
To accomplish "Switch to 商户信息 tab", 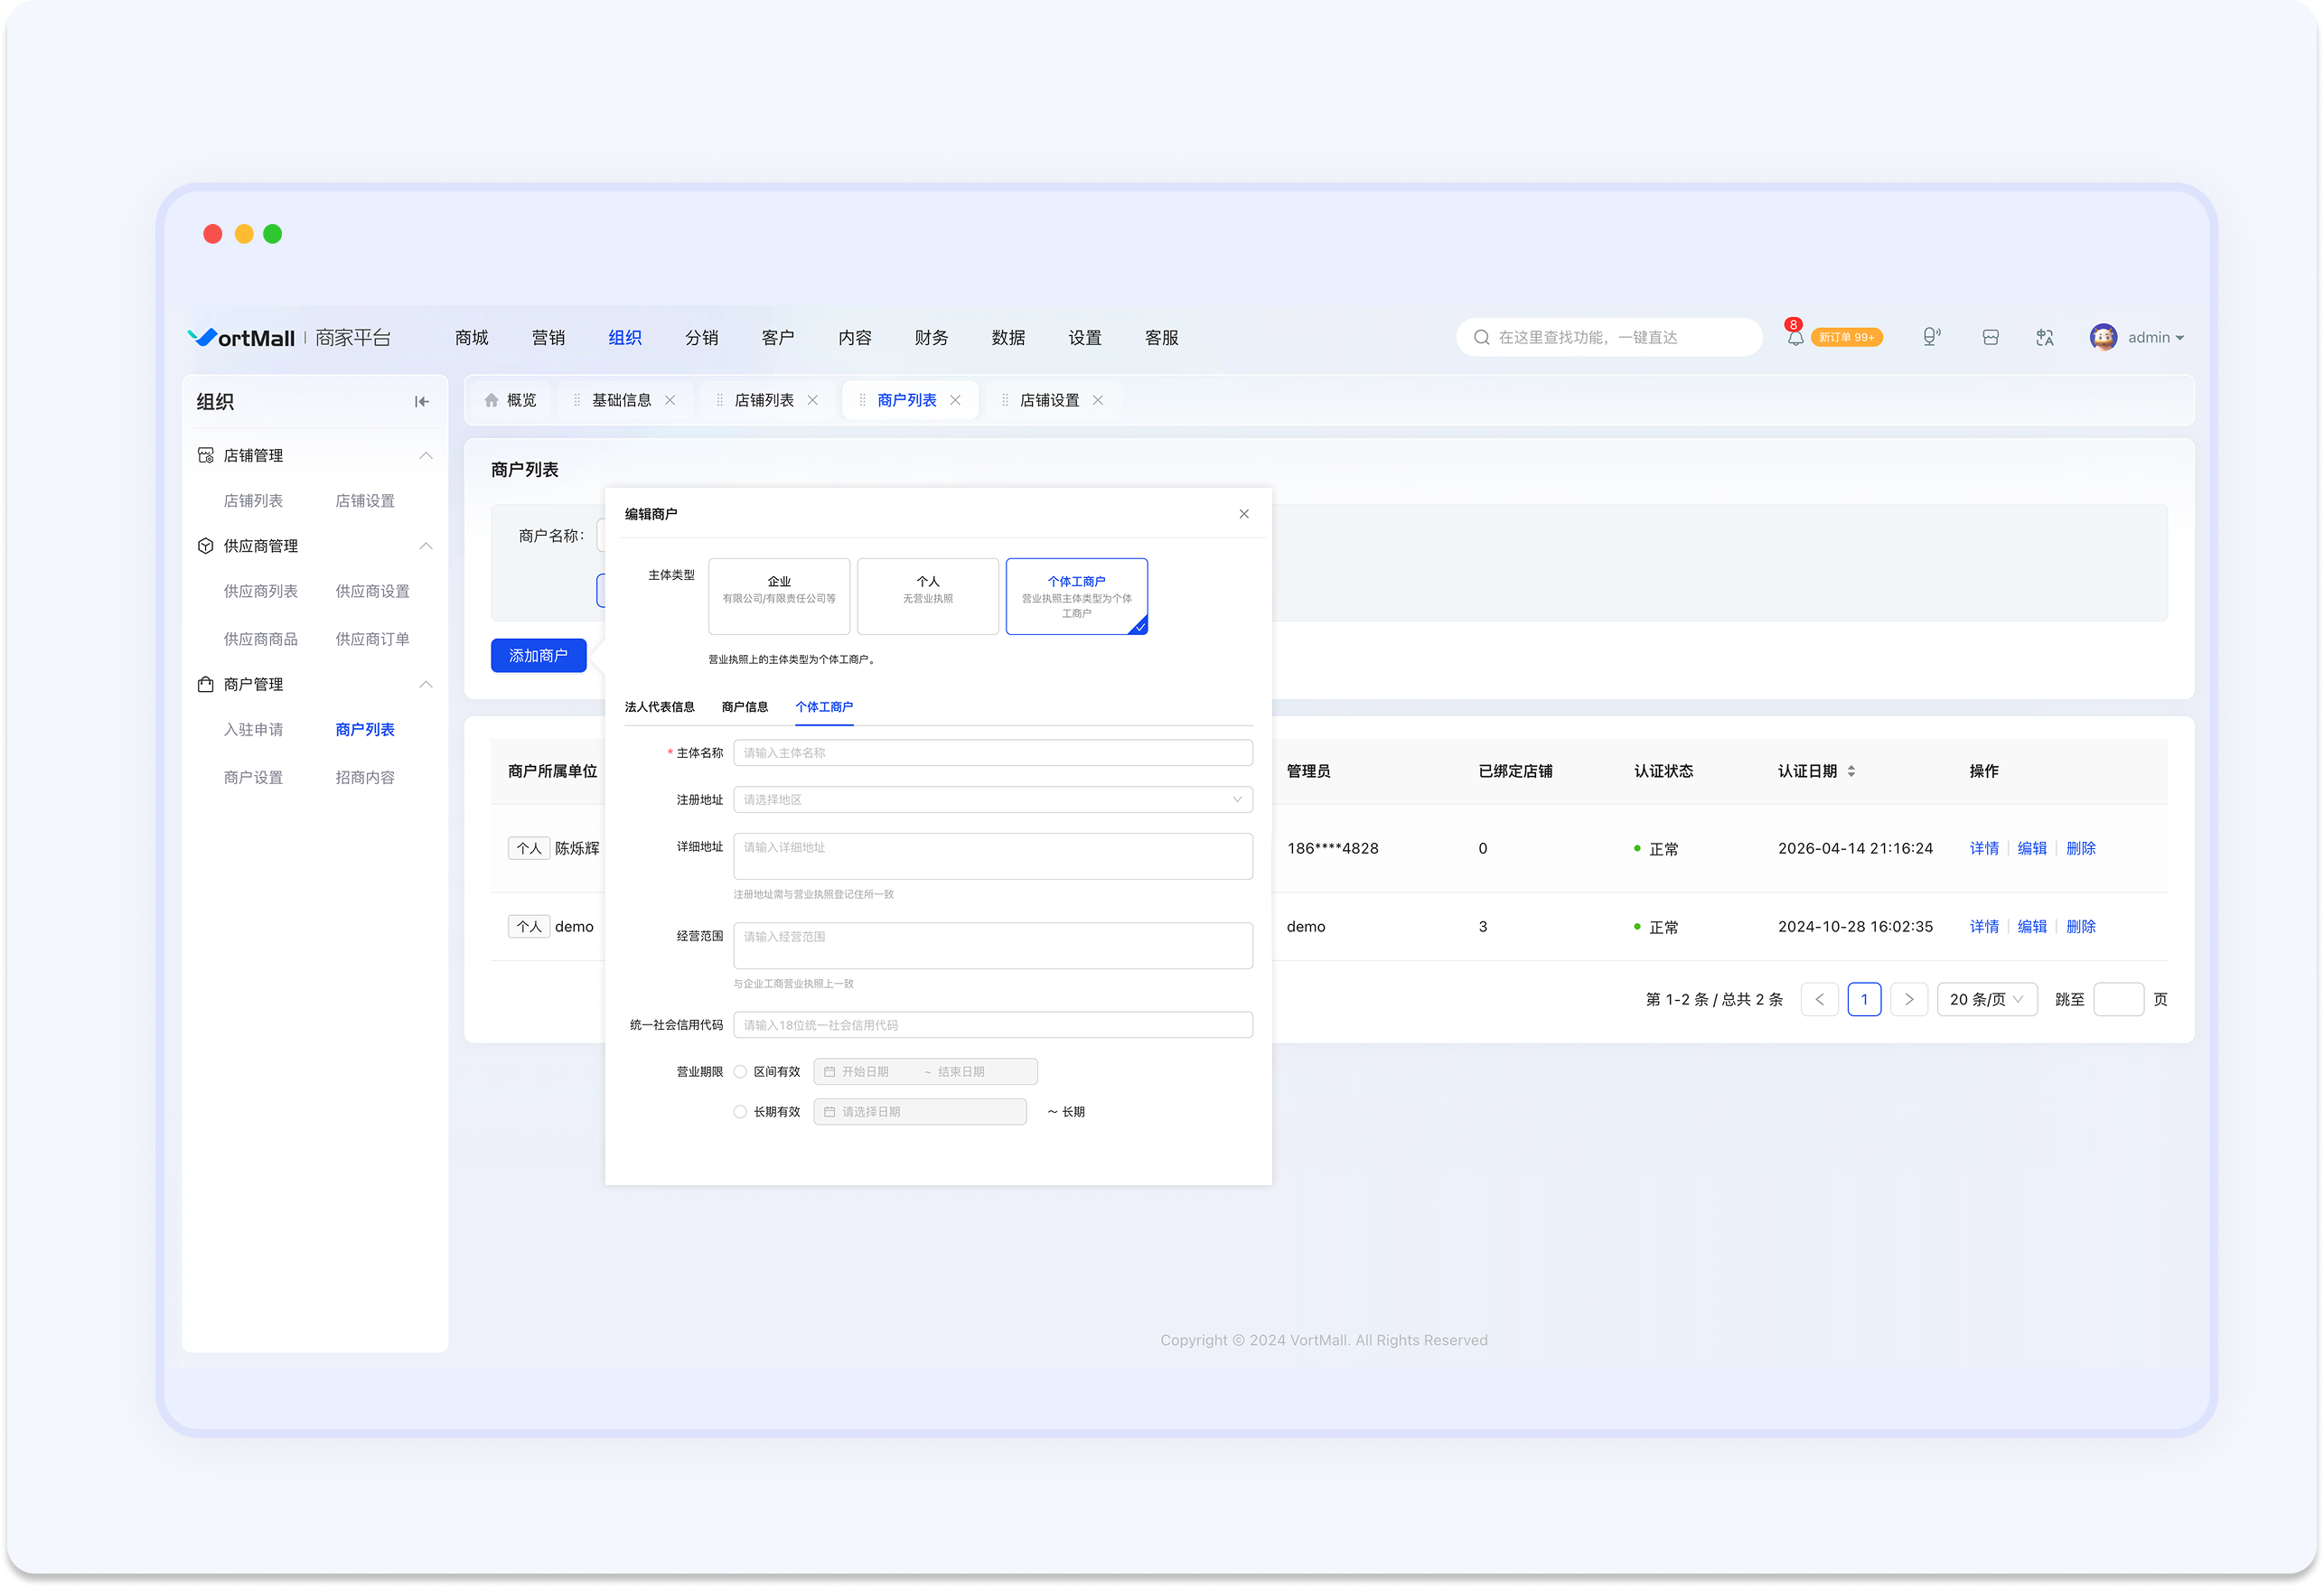I will click(745, 707).
